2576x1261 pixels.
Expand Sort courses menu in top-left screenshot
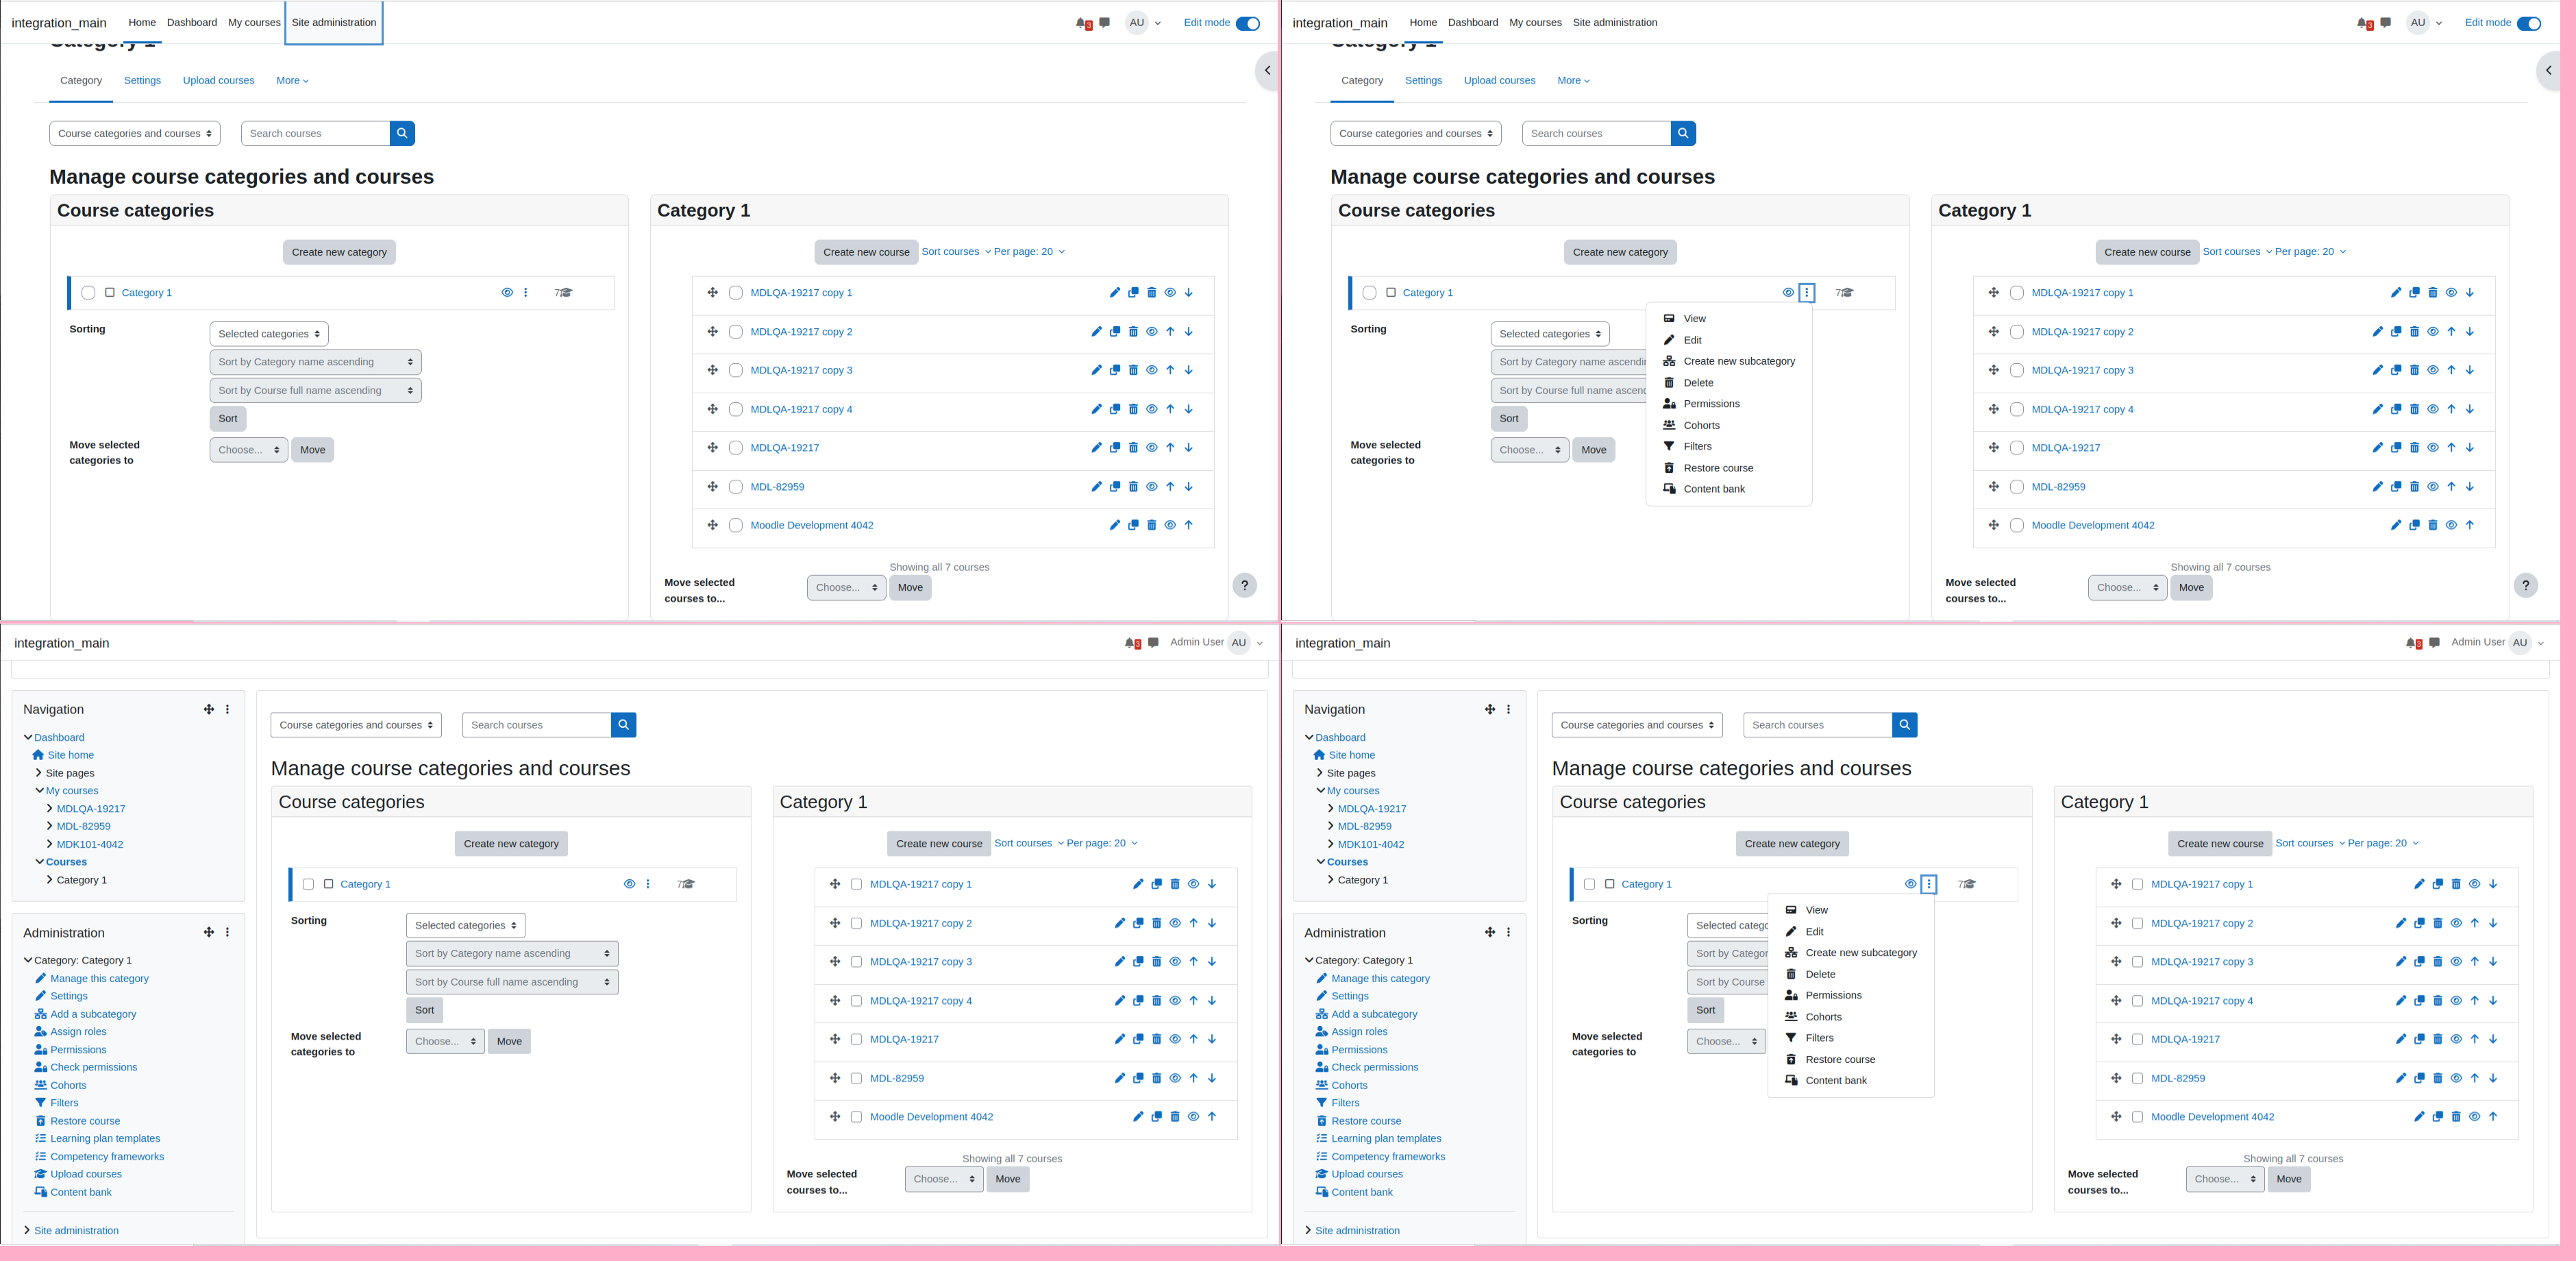[956, 252]
